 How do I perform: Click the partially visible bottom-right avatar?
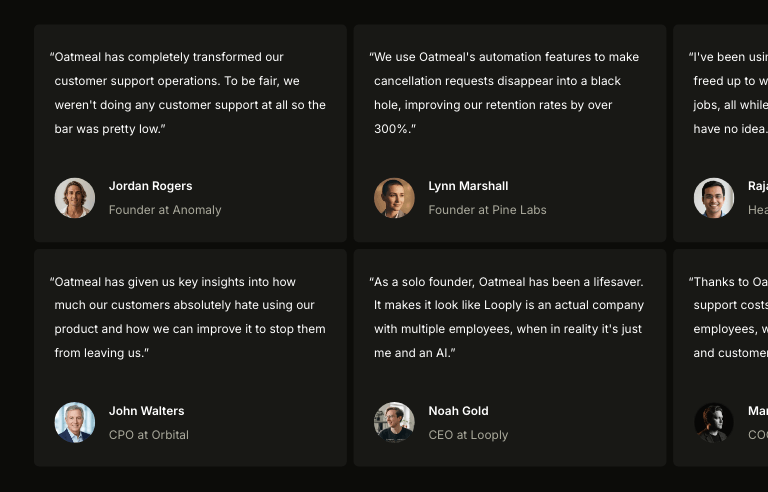coord(714,423)
